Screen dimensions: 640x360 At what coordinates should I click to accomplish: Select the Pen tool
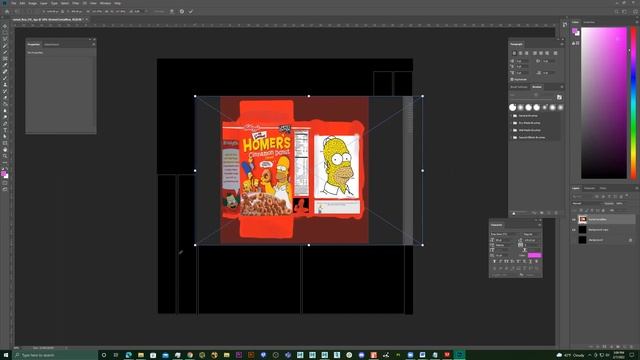pos(5,124)
